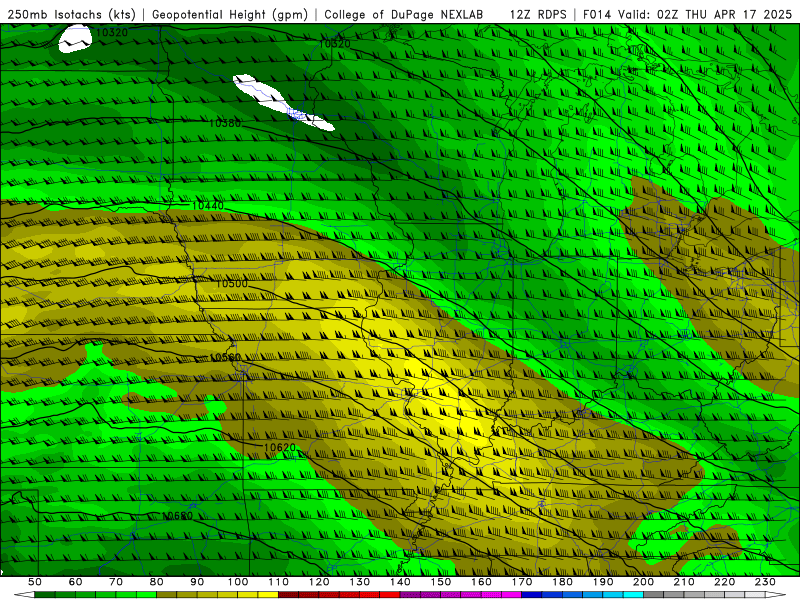Click the 110 value on the color scale

279,582
